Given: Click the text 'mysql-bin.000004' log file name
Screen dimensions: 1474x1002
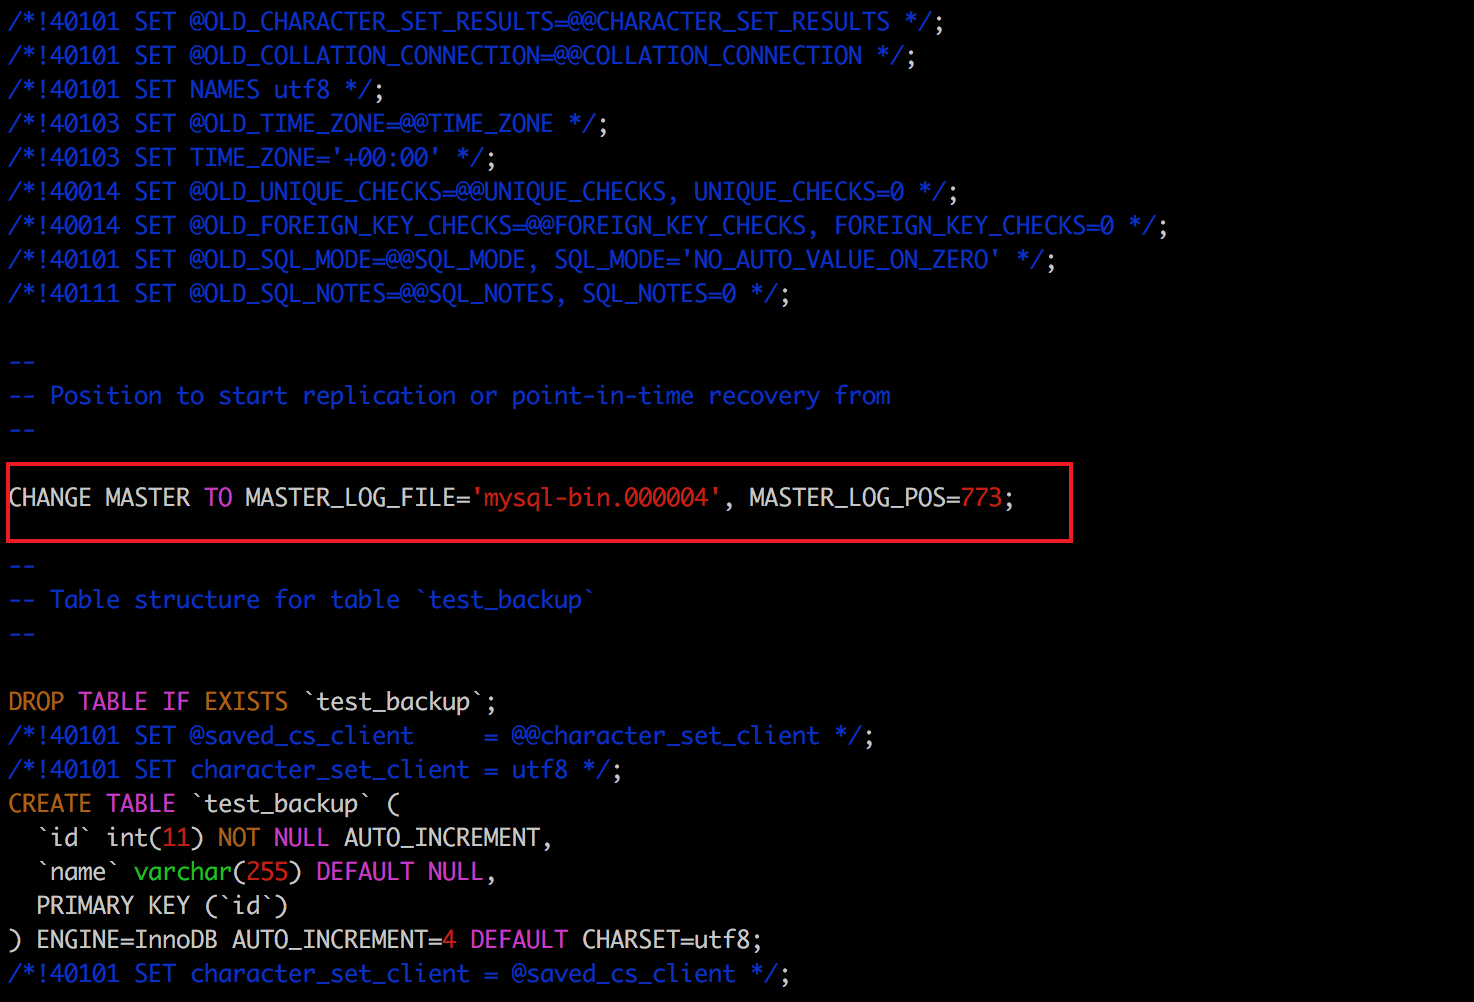Looking at the screenshot, I should (x=597, y=498).
